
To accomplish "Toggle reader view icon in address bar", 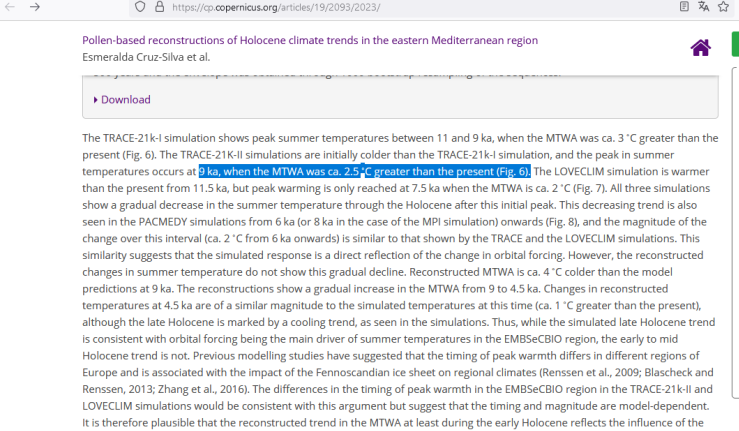I will point(684,7).
